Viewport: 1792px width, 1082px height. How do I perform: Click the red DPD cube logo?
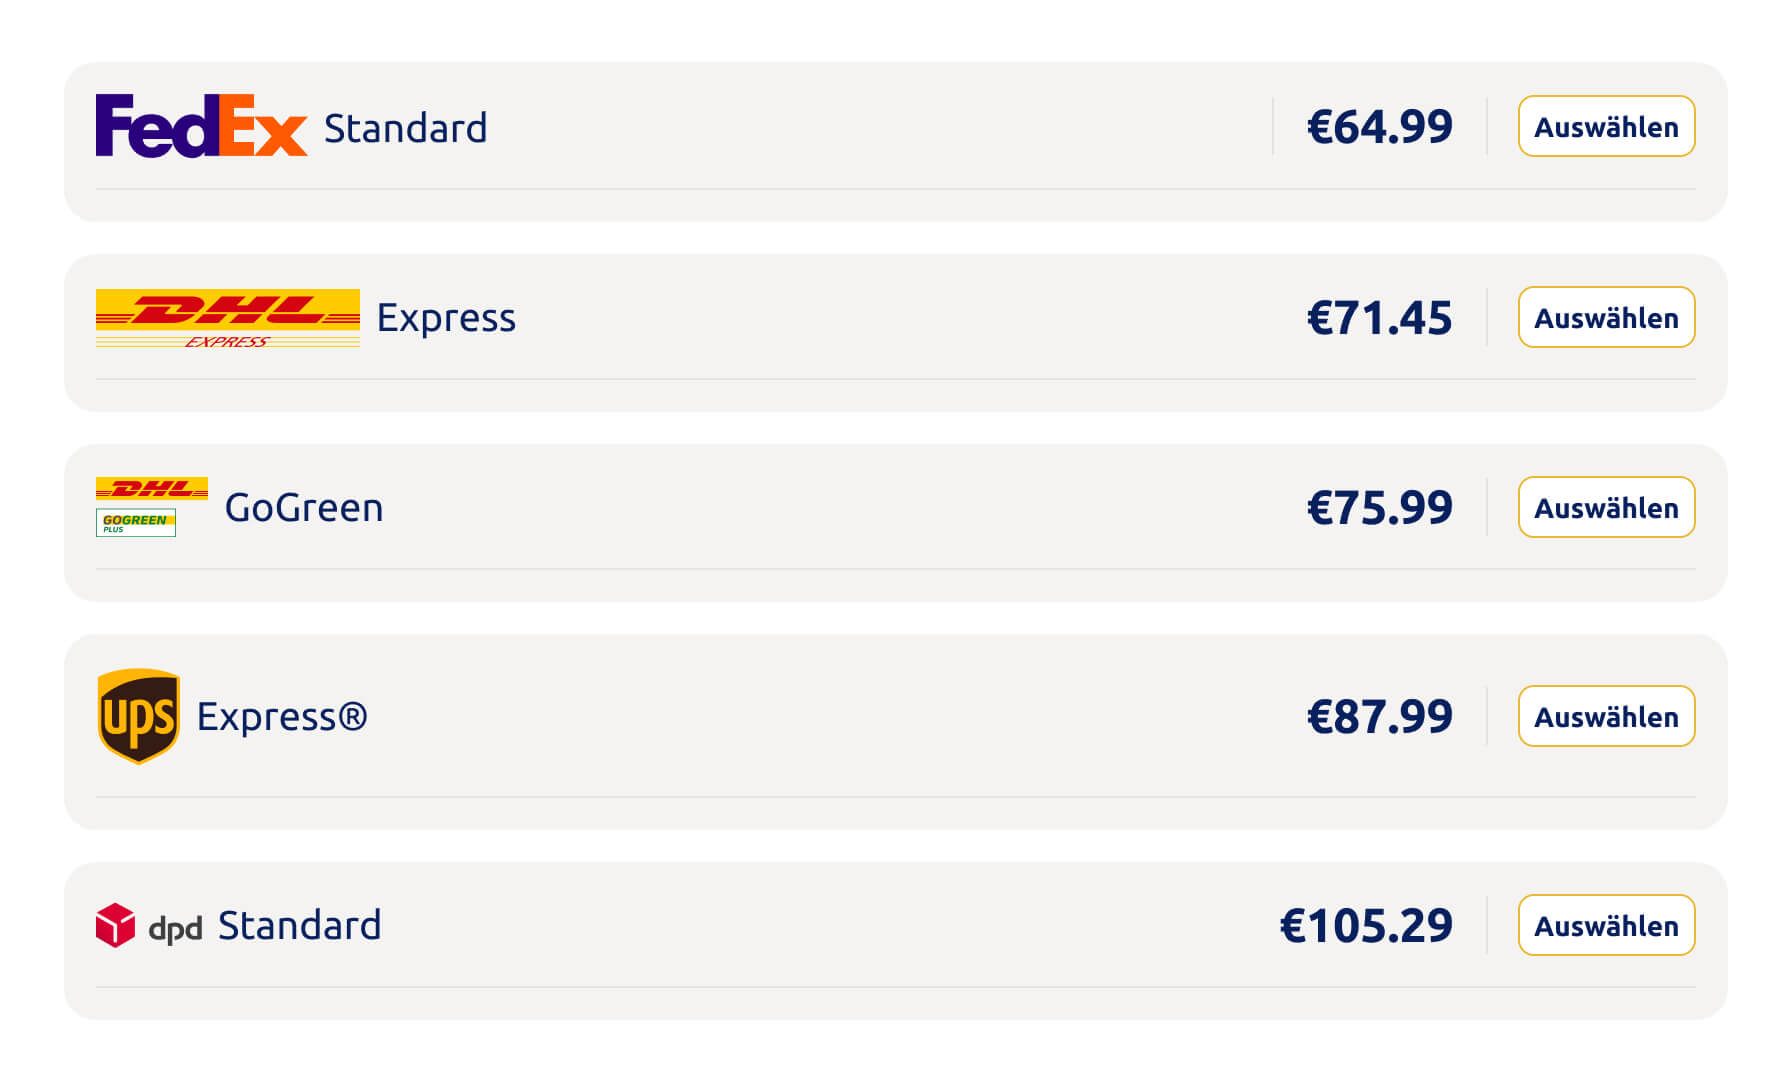[115, 925]
